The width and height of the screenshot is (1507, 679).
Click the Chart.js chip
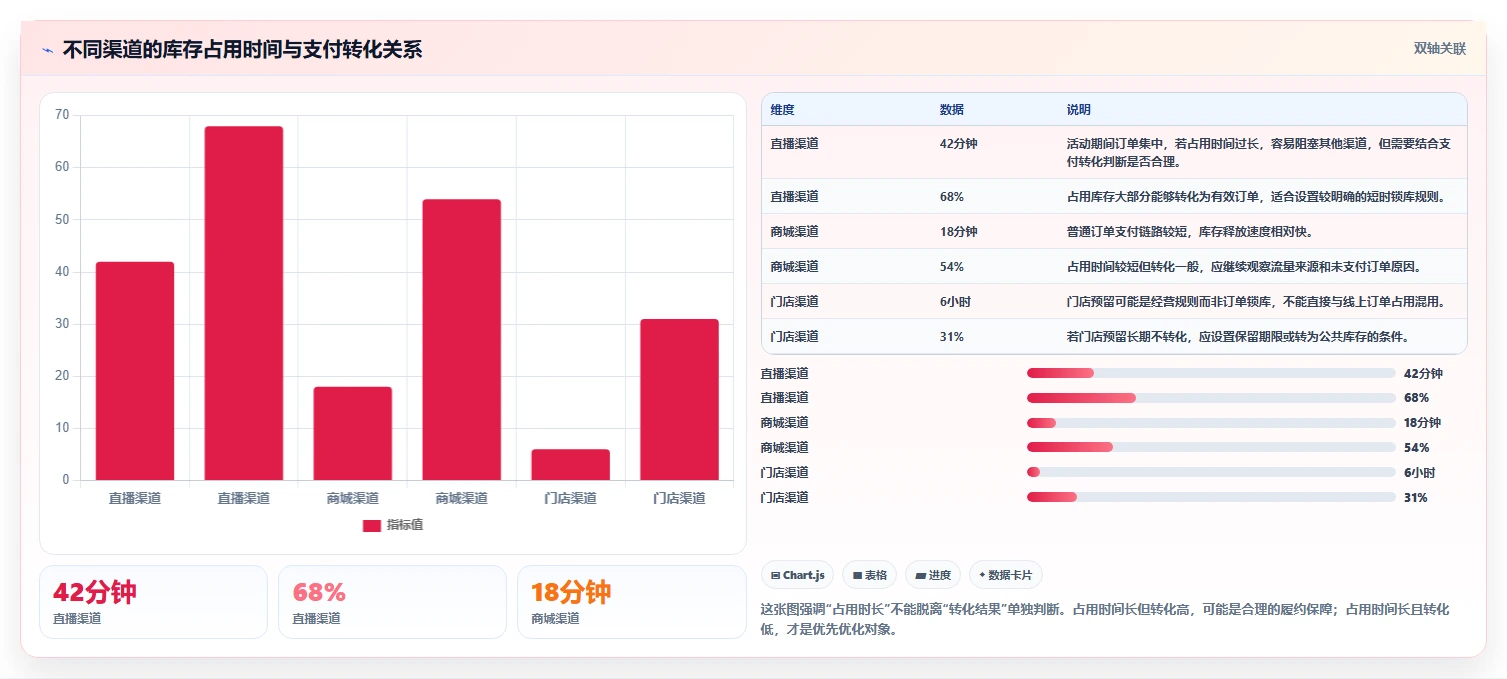click(x=797, y=575)
